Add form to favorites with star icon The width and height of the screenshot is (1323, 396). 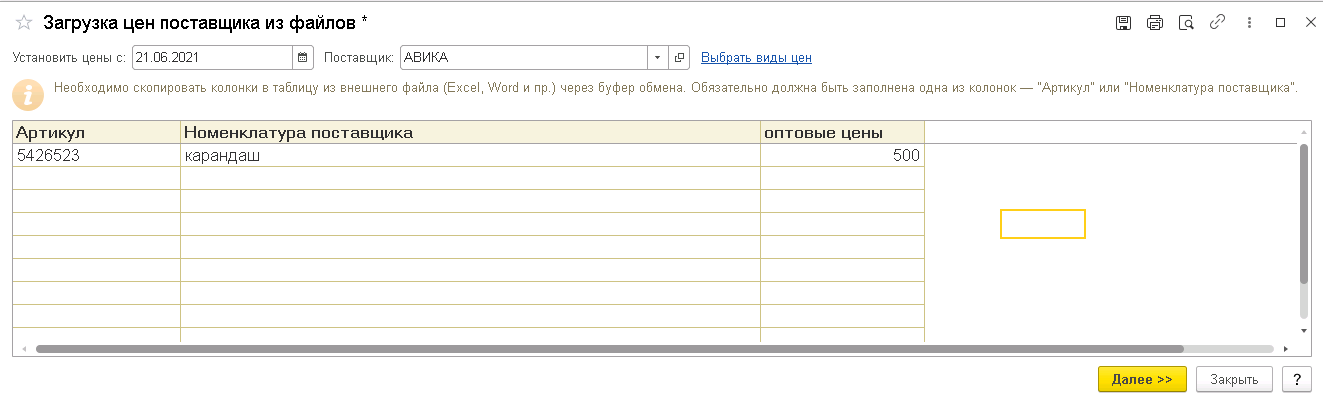24,22
